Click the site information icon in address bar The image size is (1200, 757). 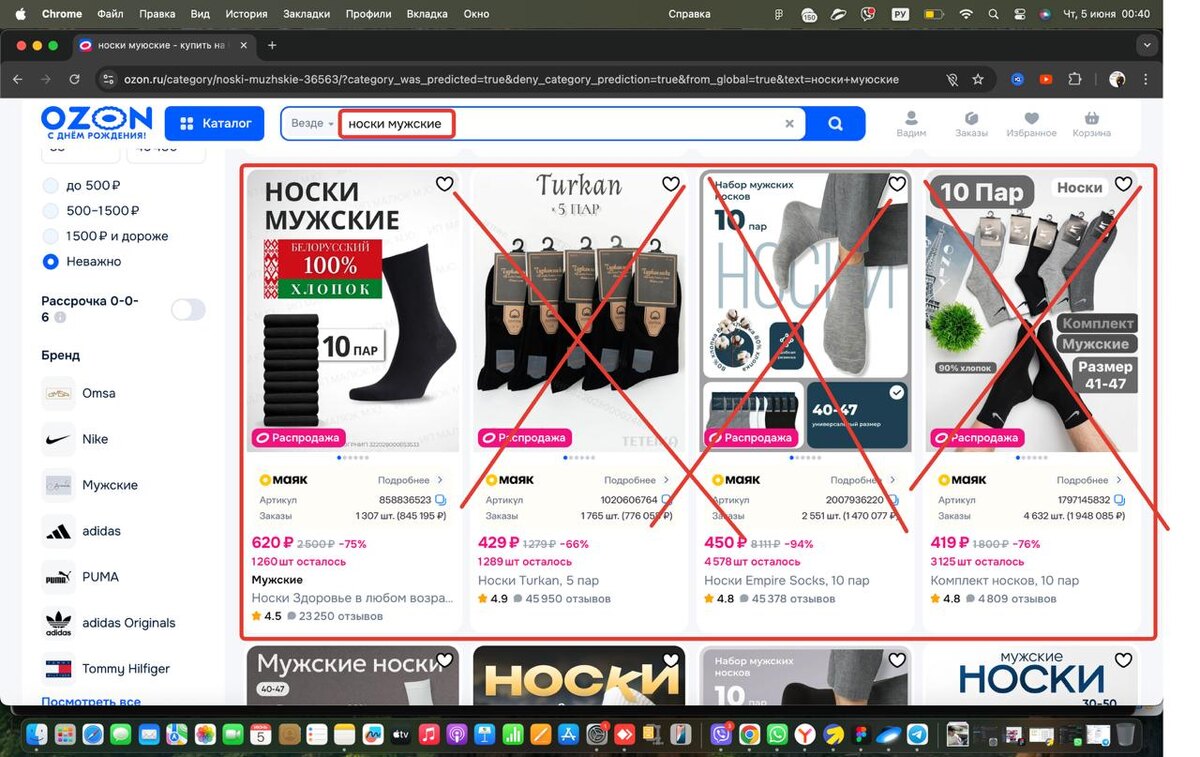109,79
